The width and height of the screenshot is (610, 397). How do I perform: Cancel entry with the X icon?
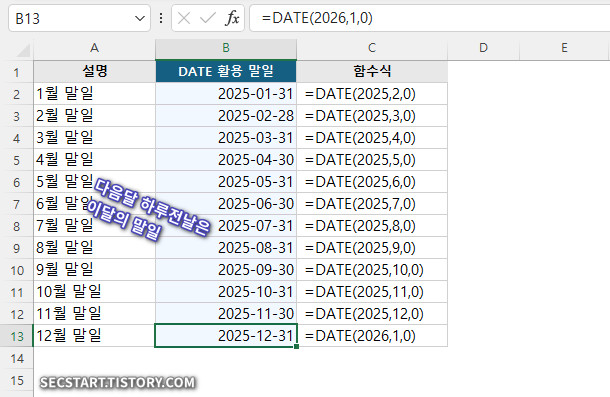point(184,18)
